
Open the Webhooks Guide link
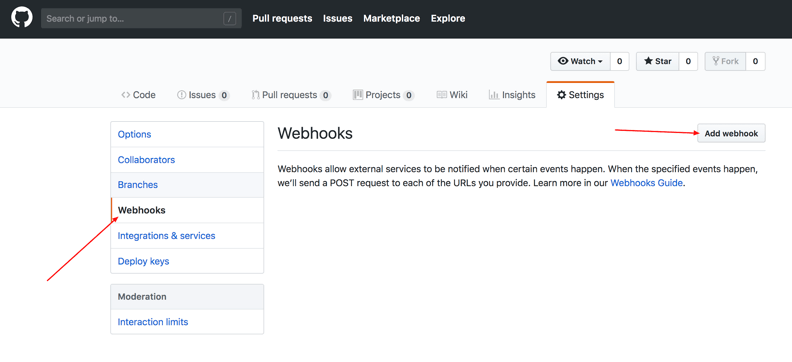(x=647, y=183)
